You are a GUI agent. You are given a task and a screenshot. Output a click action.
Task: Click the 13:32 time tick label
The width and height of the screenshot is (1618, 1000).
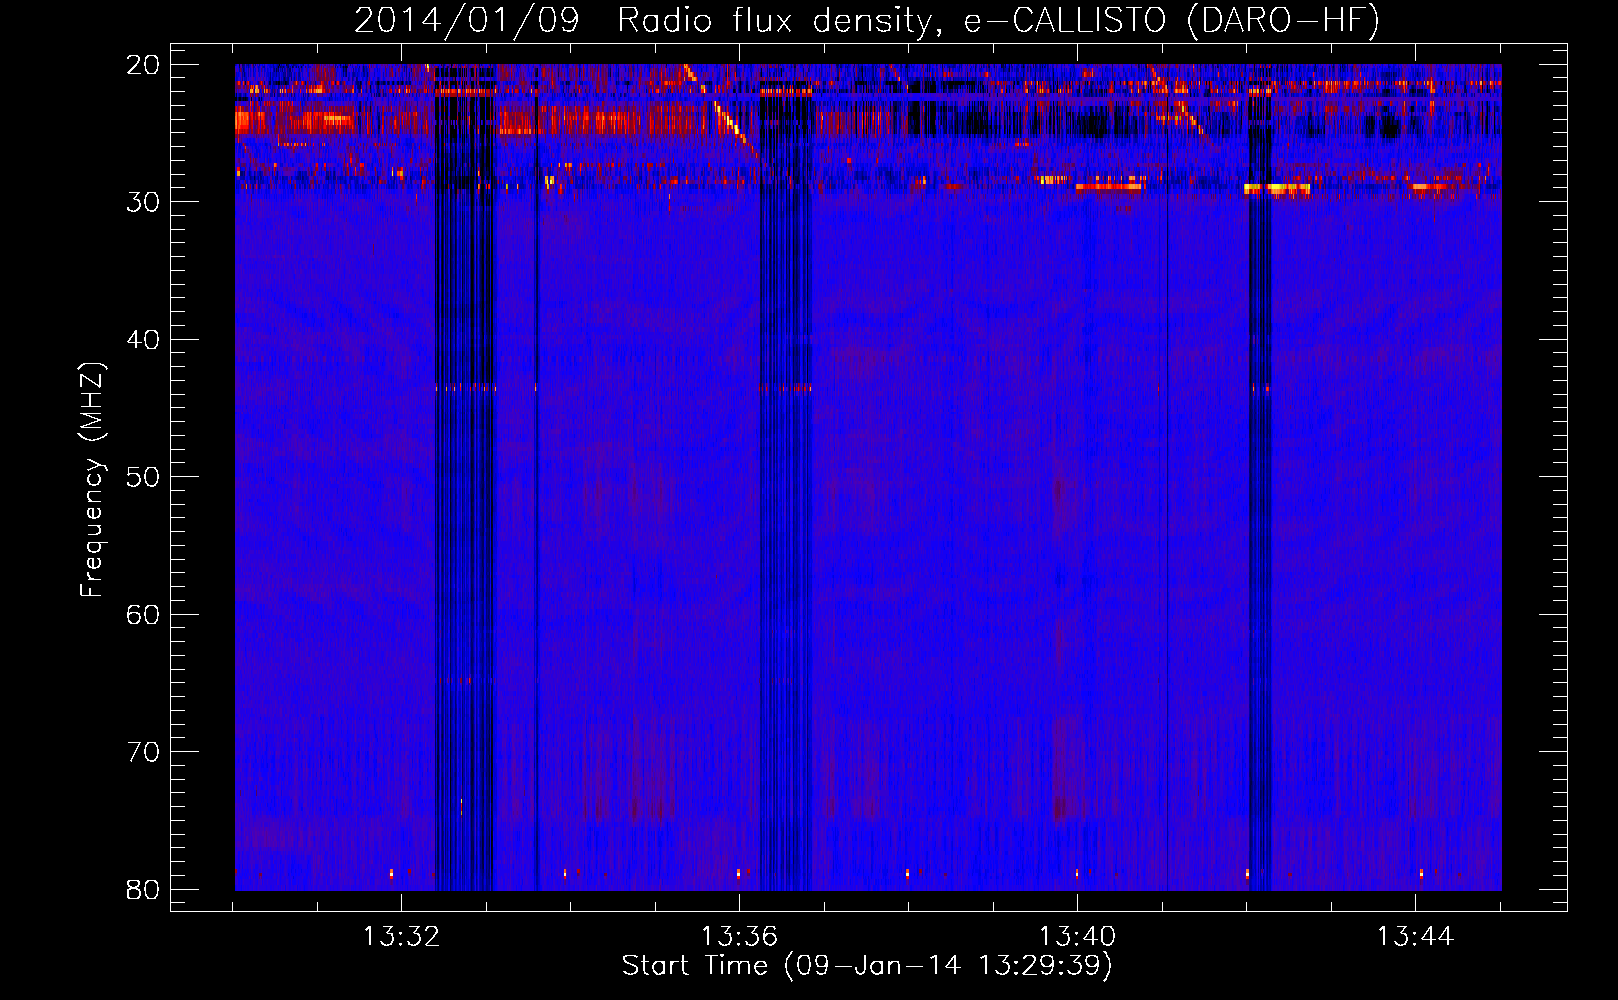(x=401, y=937)
